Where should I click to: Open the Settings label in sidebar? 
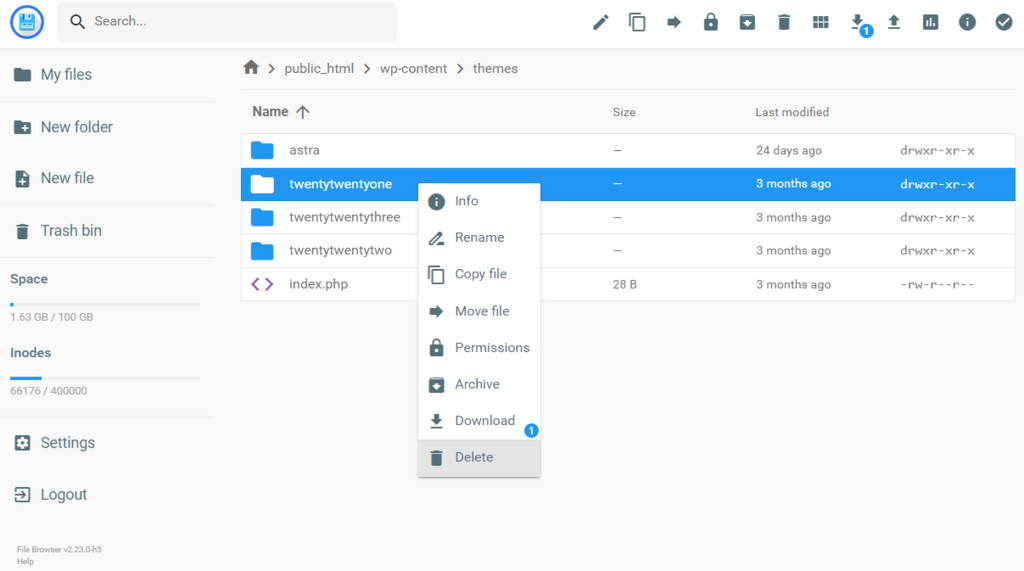point(68,443)
